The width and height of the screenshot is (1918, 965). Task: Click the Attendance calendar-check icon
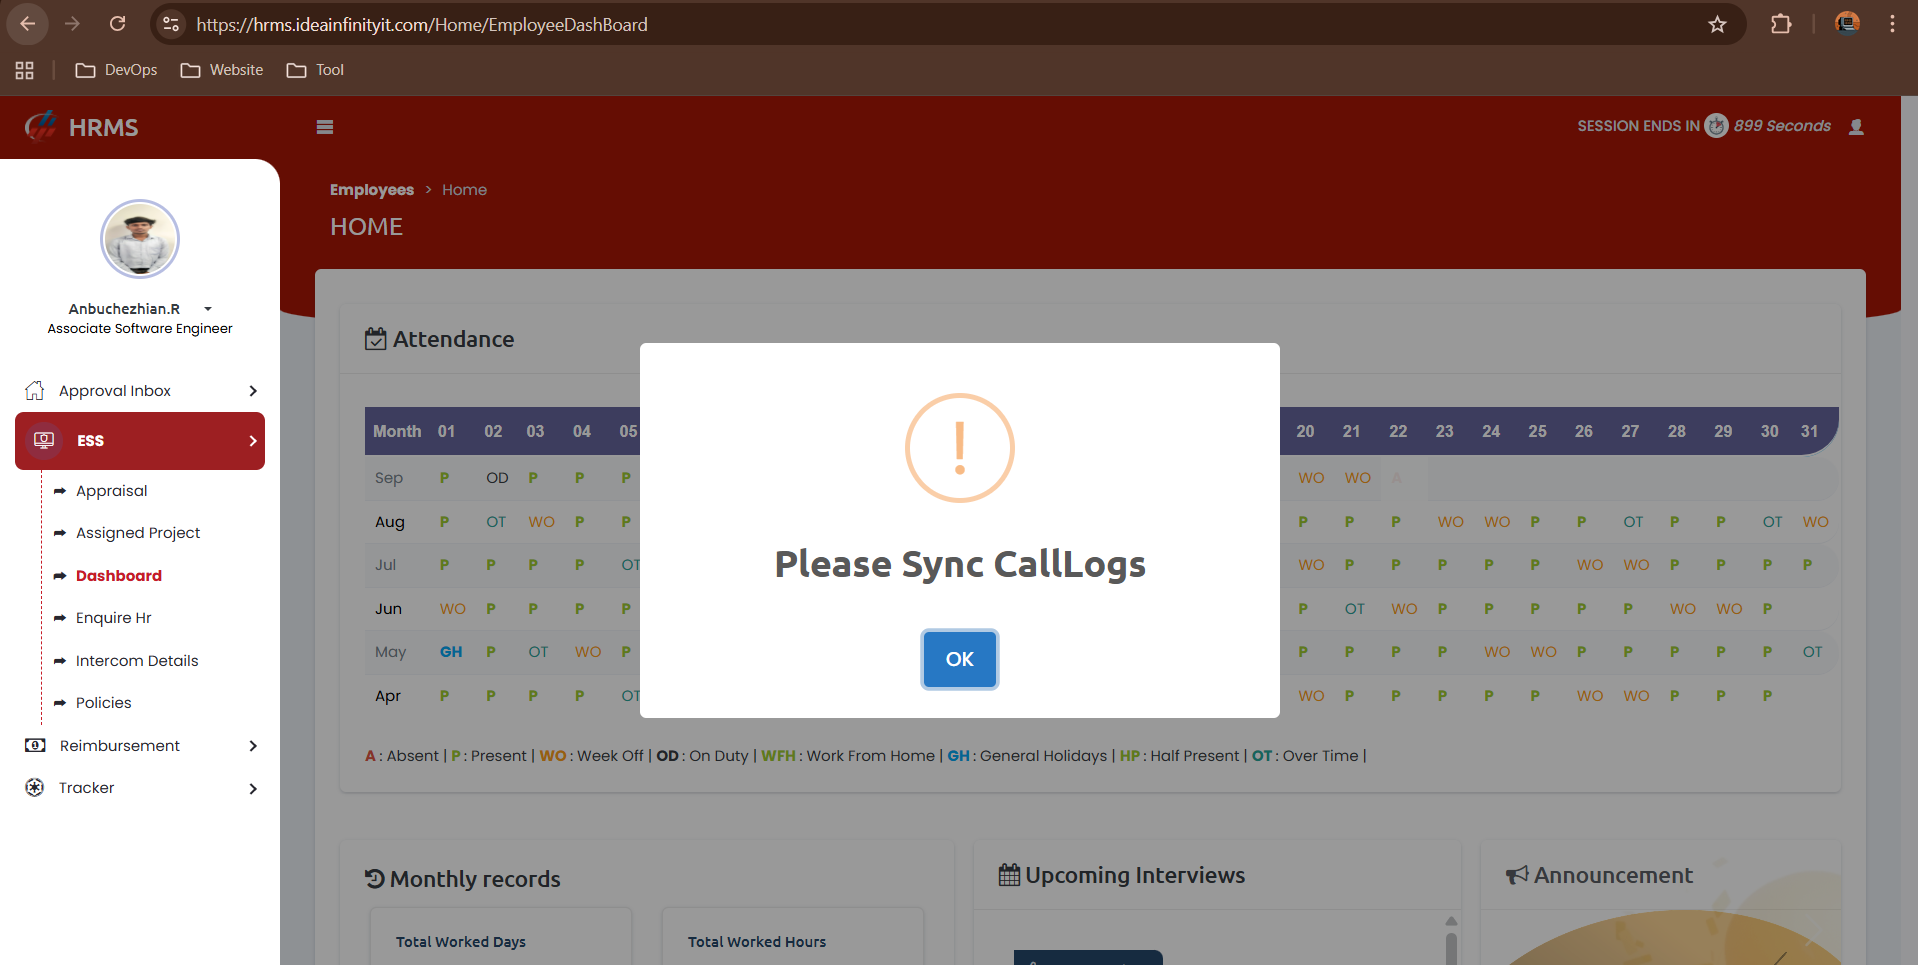point(376,339)
